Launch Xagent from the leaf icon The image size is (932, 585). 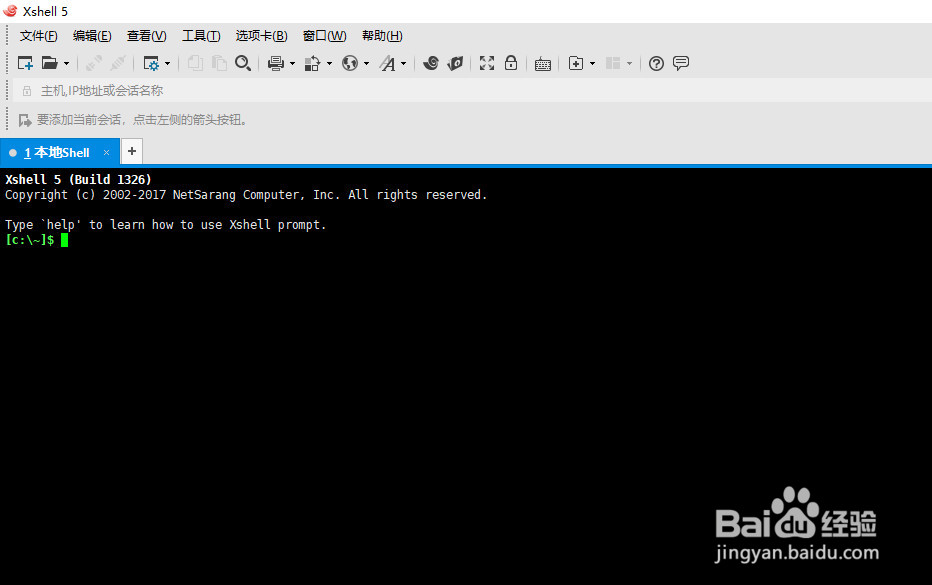click(x=455, y=63)
